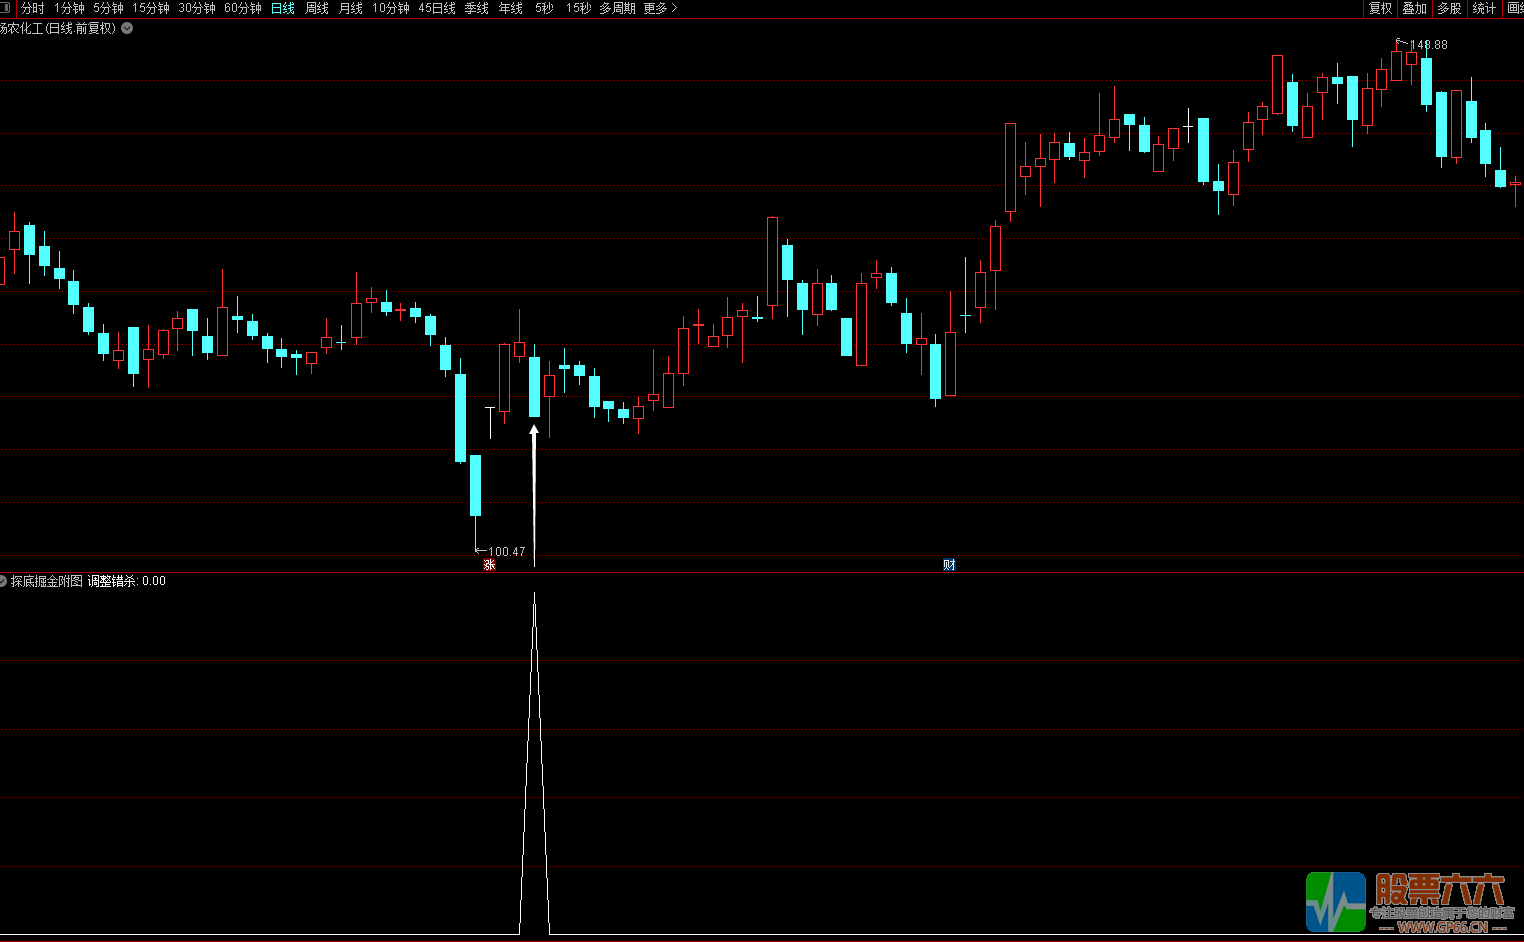
Task: Click the panel toggle icon before 分时
Action: (8, 8)
